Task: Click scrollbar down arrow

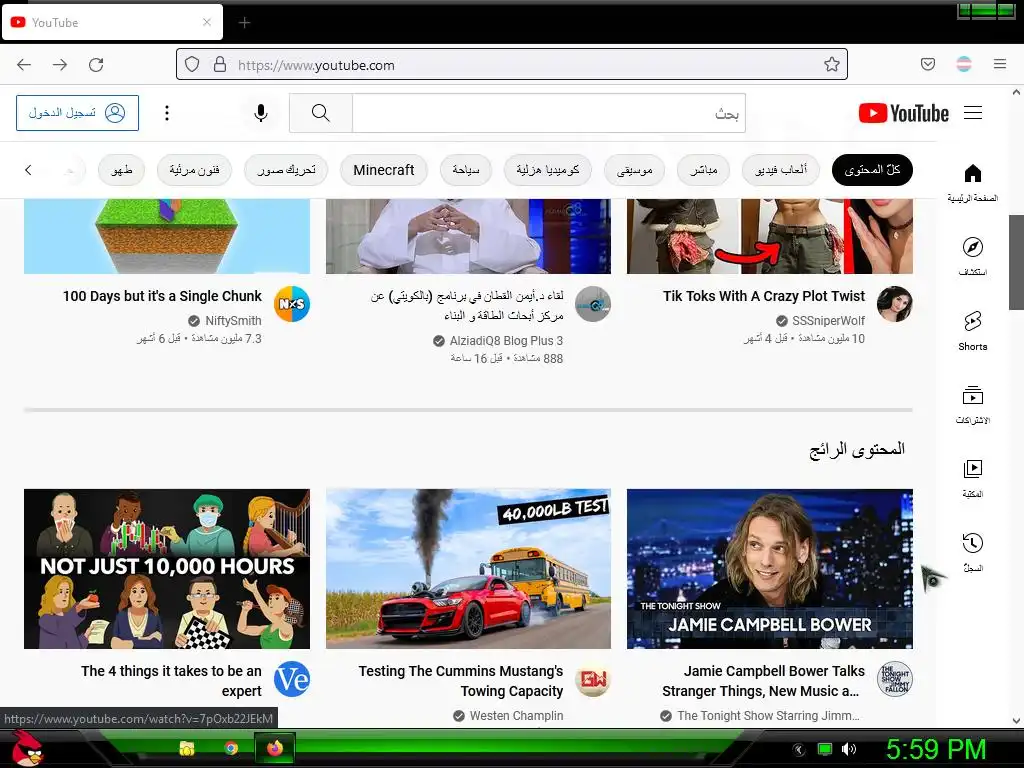Action: tap(1016, 721)
